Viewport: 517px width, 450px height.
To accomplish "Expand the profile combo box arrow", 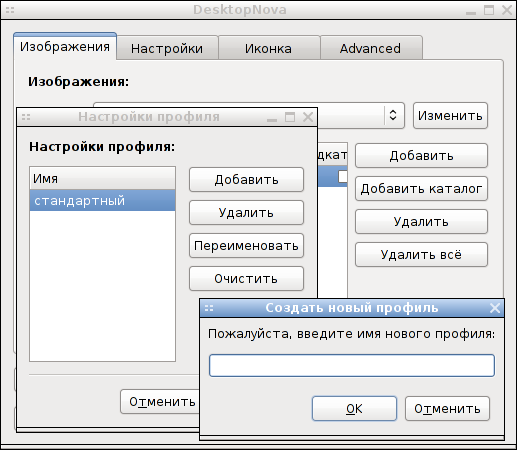I will 393,115.
